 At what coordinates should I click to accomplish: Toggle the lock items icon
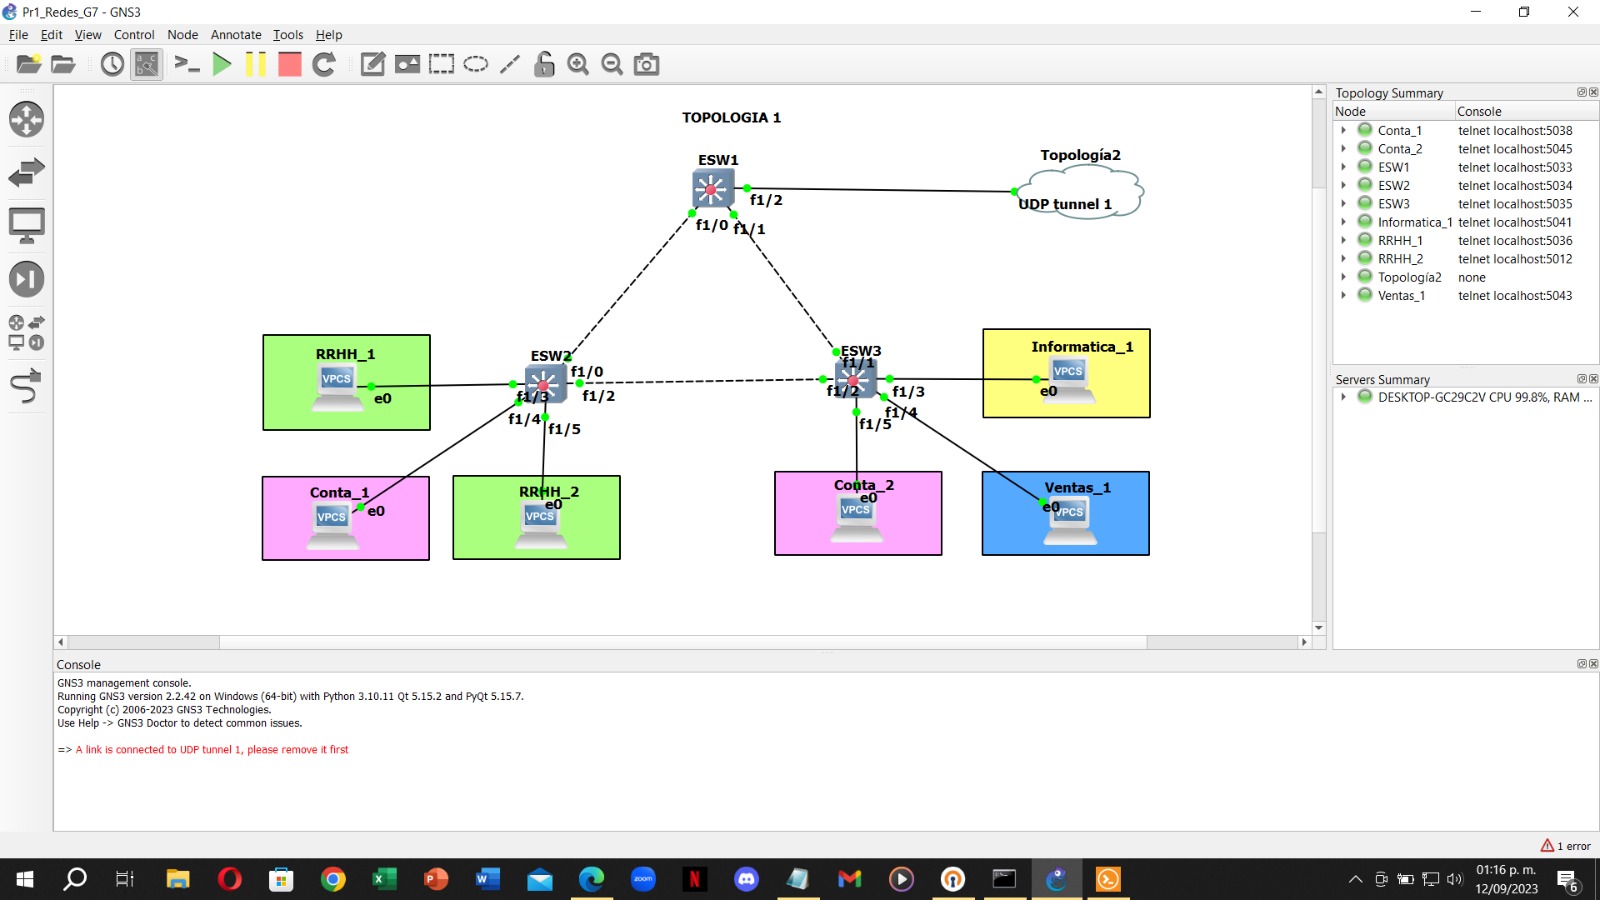[543, 63]
